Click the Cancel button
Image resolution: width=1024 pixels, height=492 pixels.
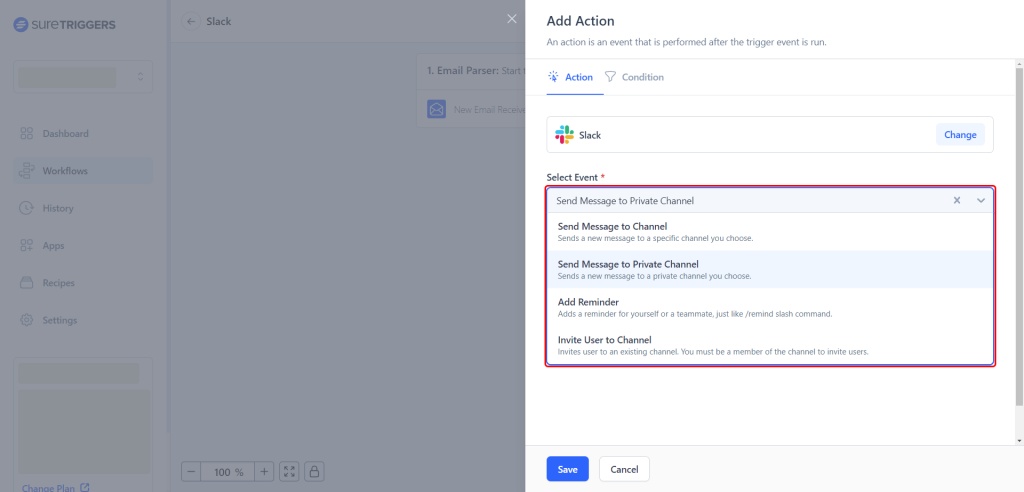coord(624,469)
